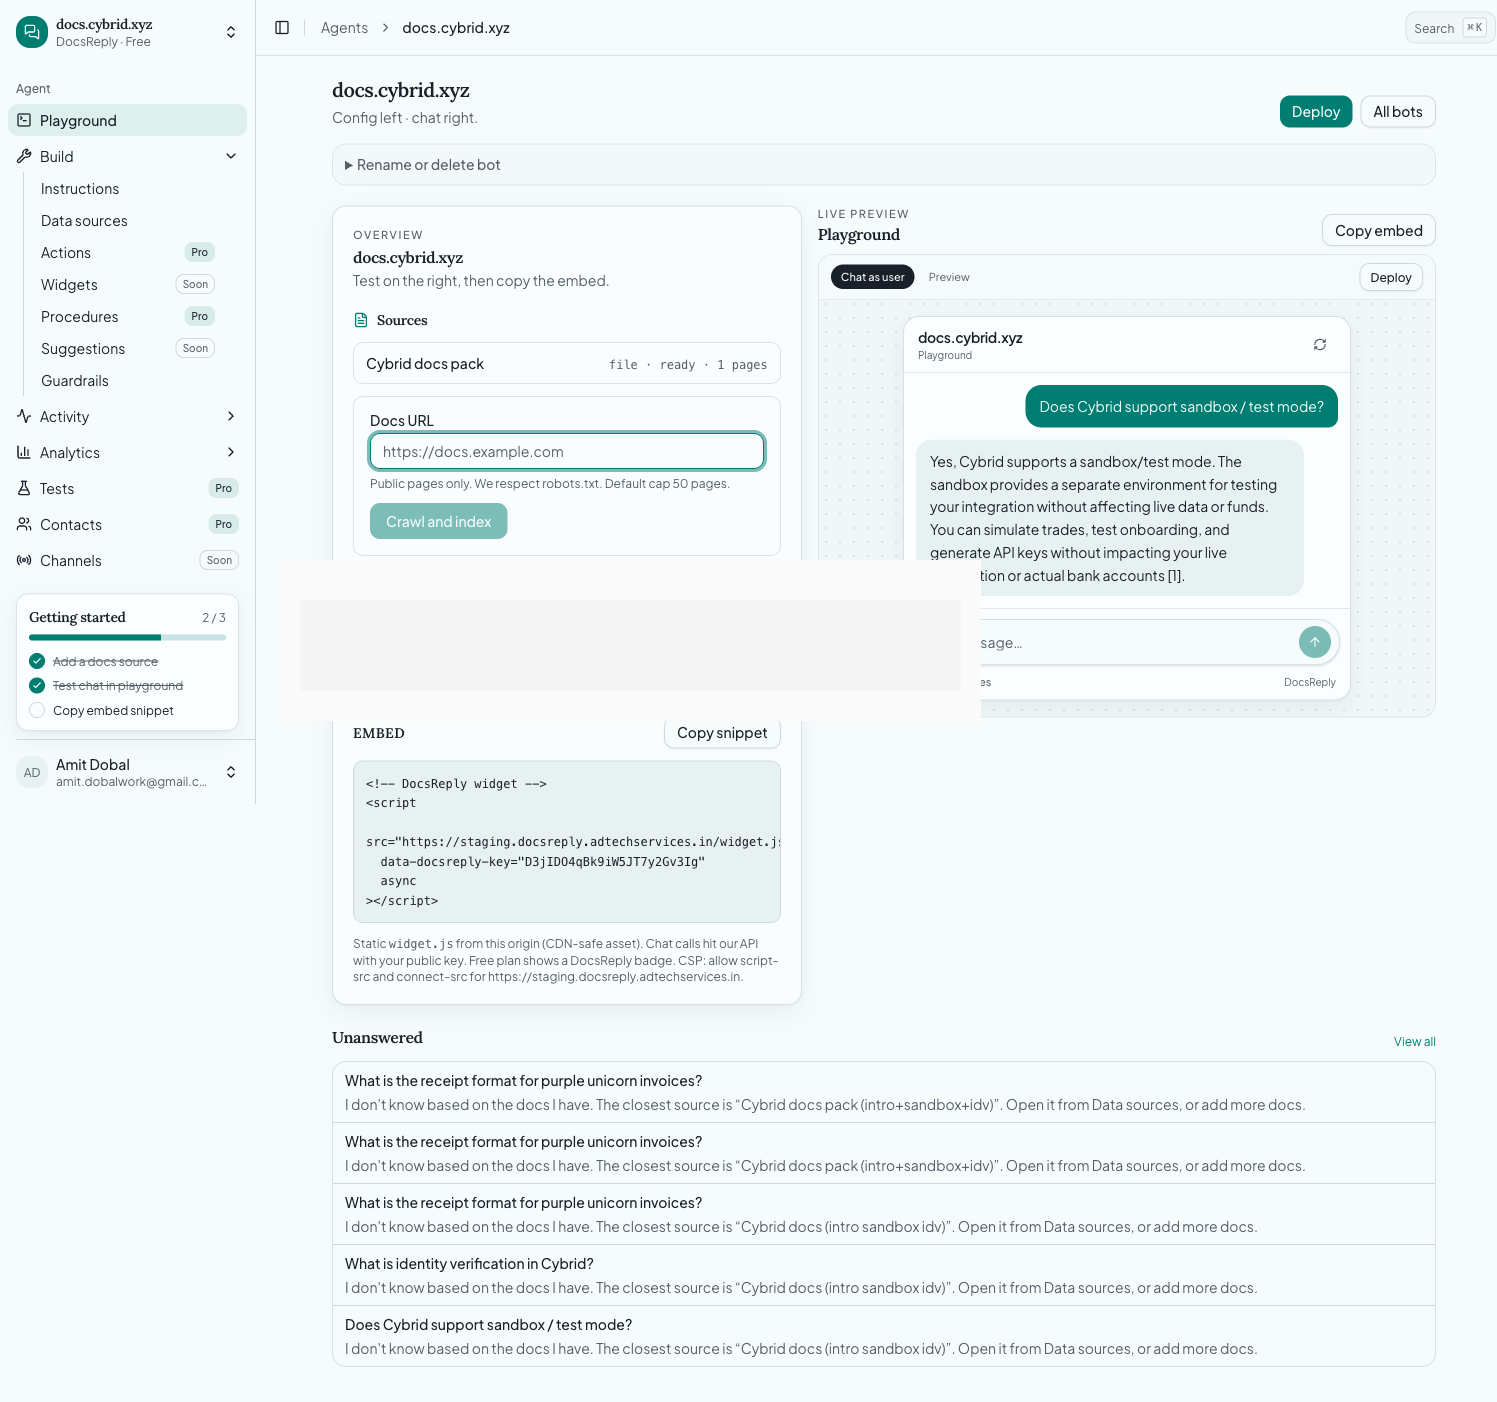Reset chat with the refresh icon
1497x1402 pixels.
[x=1320, y=345]
